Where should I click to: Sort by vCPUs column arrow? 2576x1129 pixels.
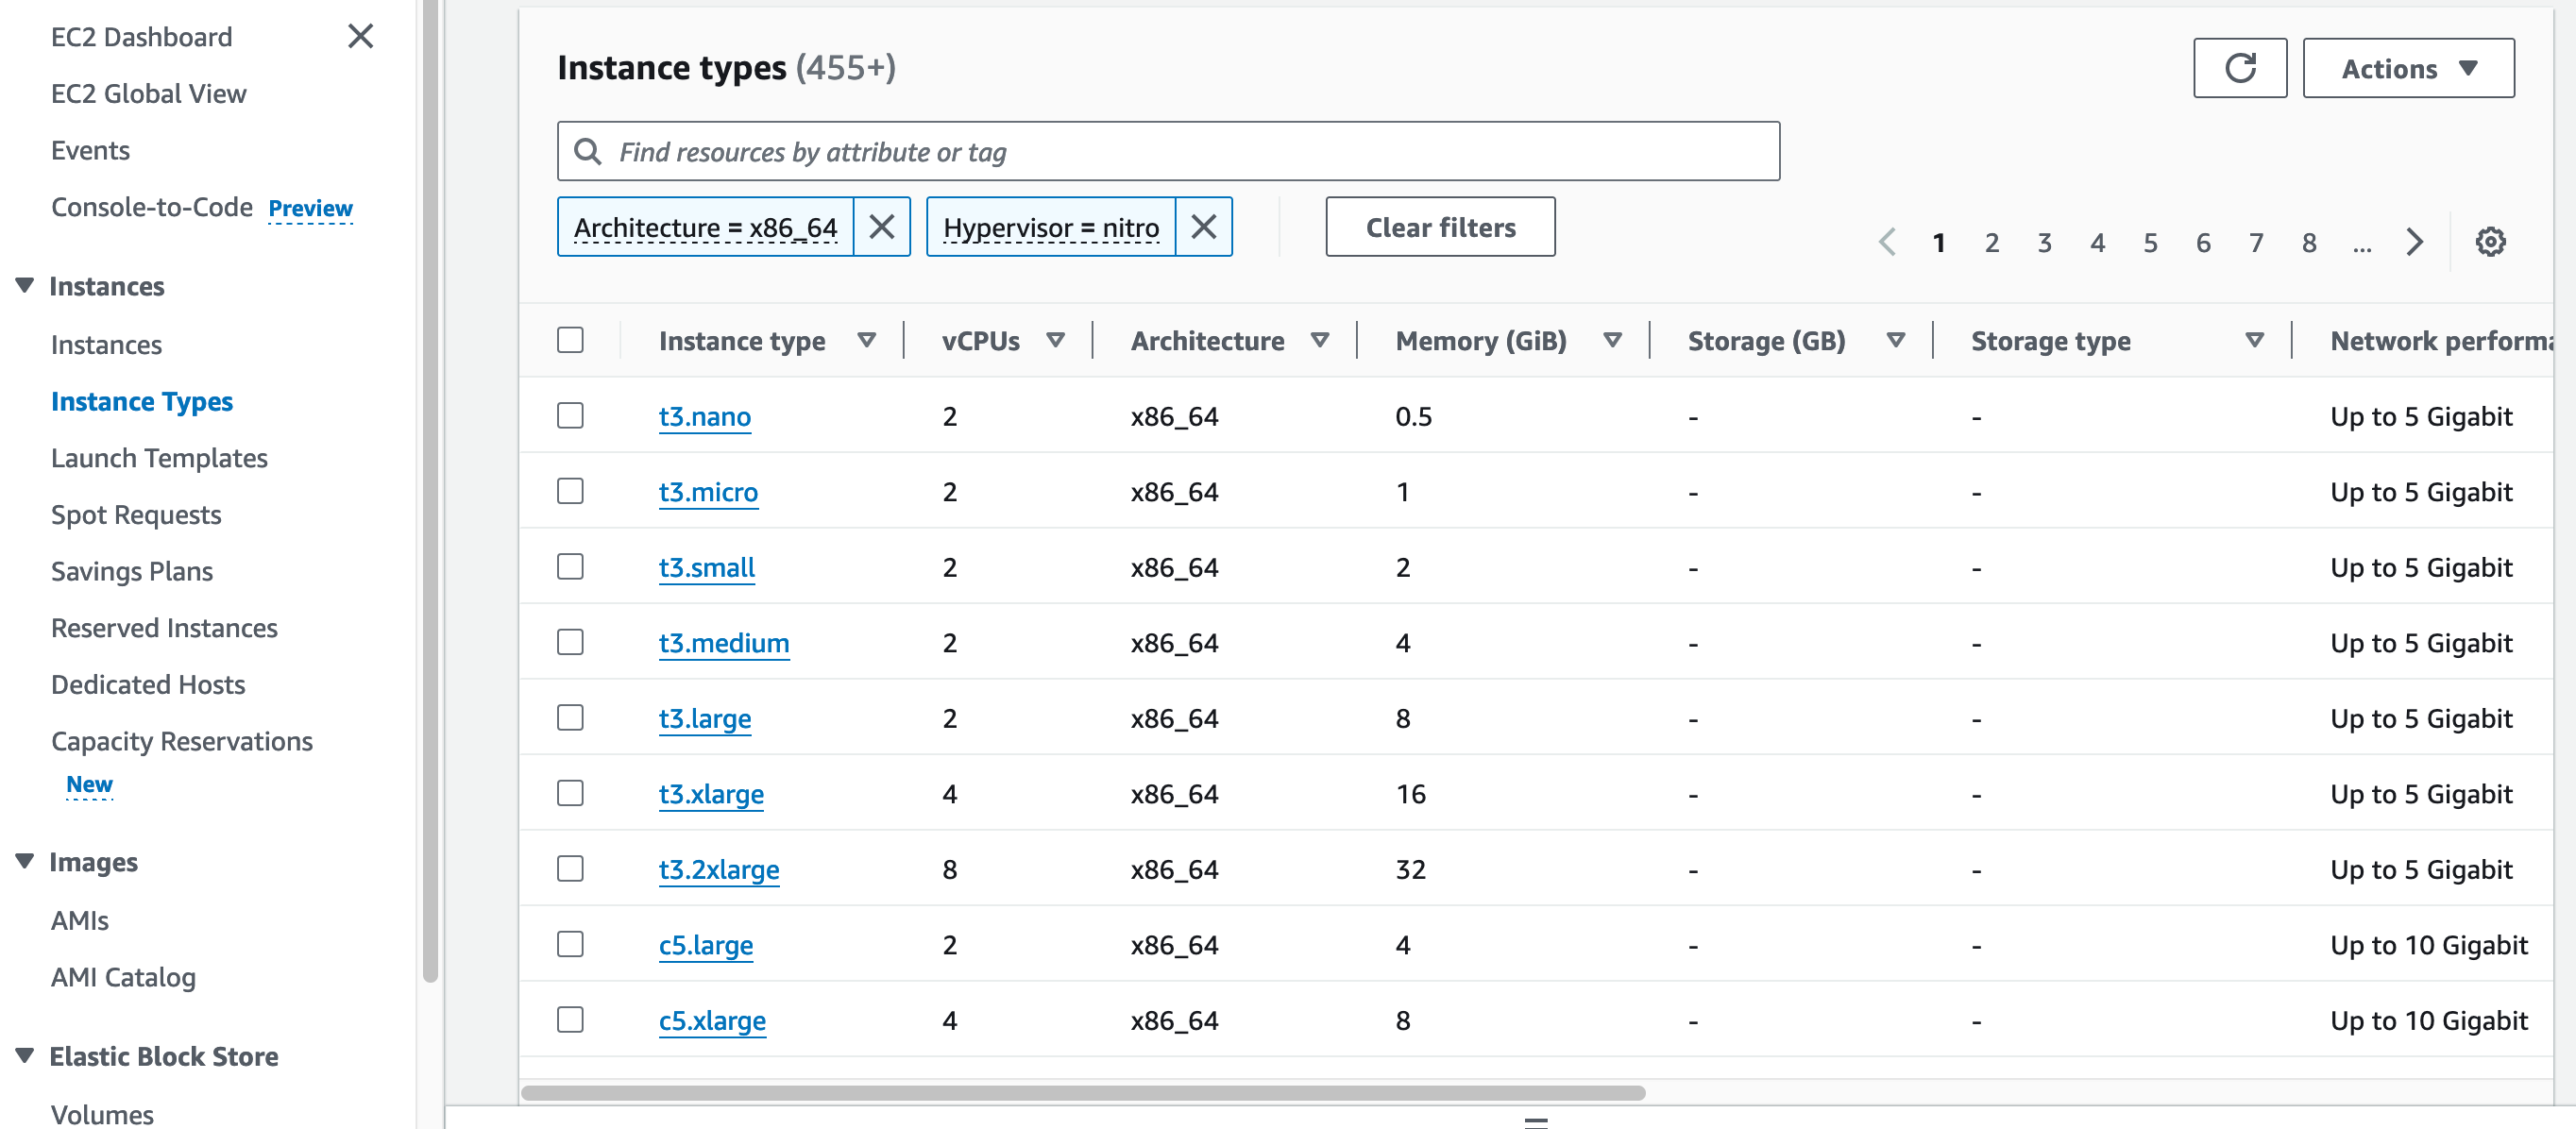(1055, 341)
